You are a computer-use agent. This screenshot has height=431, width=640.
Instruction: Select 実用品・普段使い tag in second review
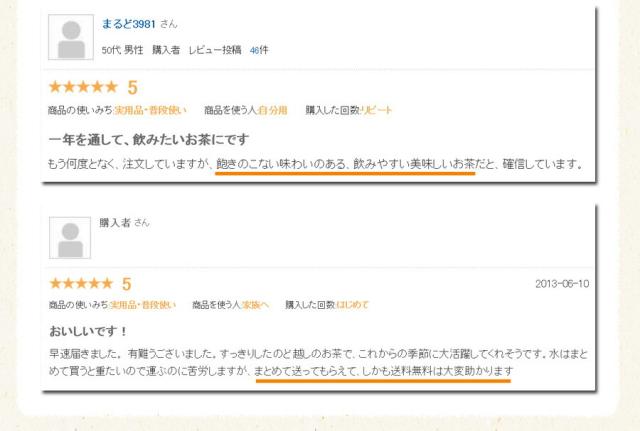click(x=143, y=305)
